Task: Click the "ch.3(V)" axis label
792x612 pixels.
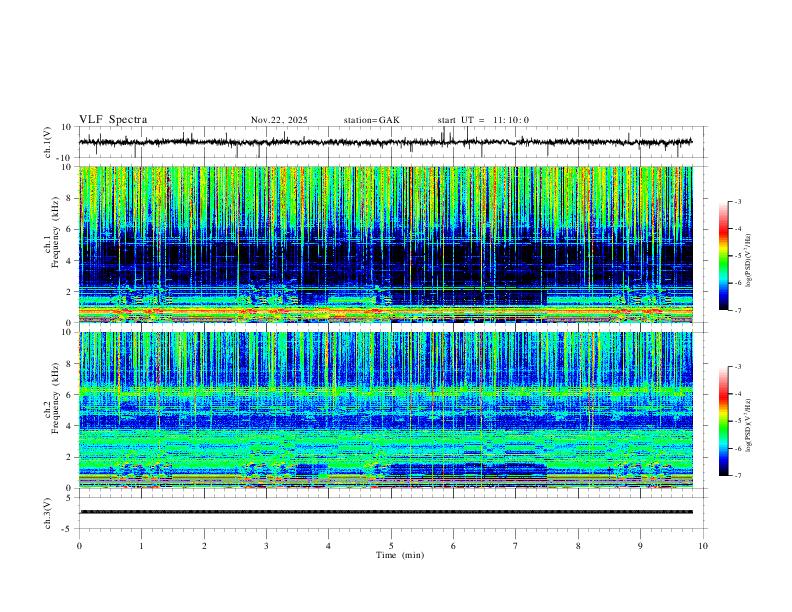Action: pos(47,513)
